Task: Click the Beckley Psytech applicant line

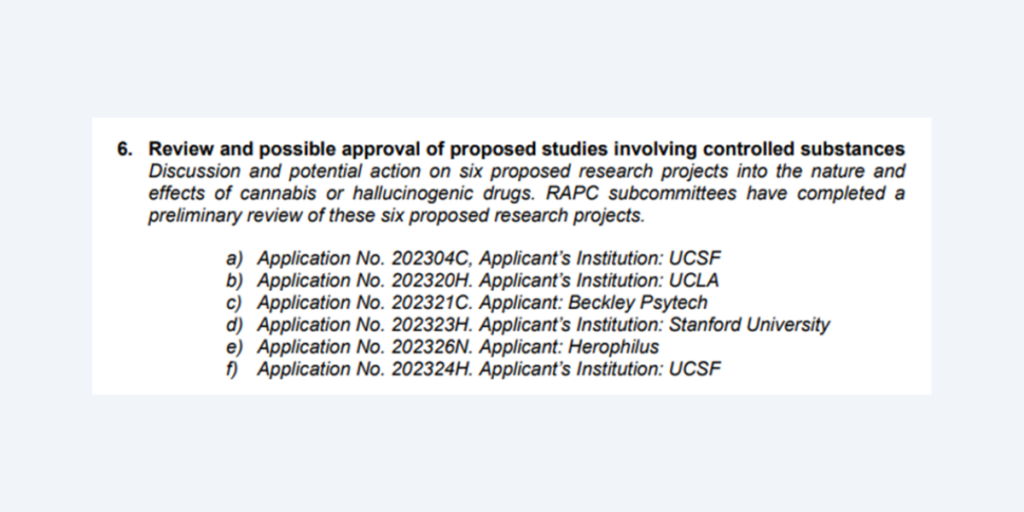Action: (x=482, y=303)
